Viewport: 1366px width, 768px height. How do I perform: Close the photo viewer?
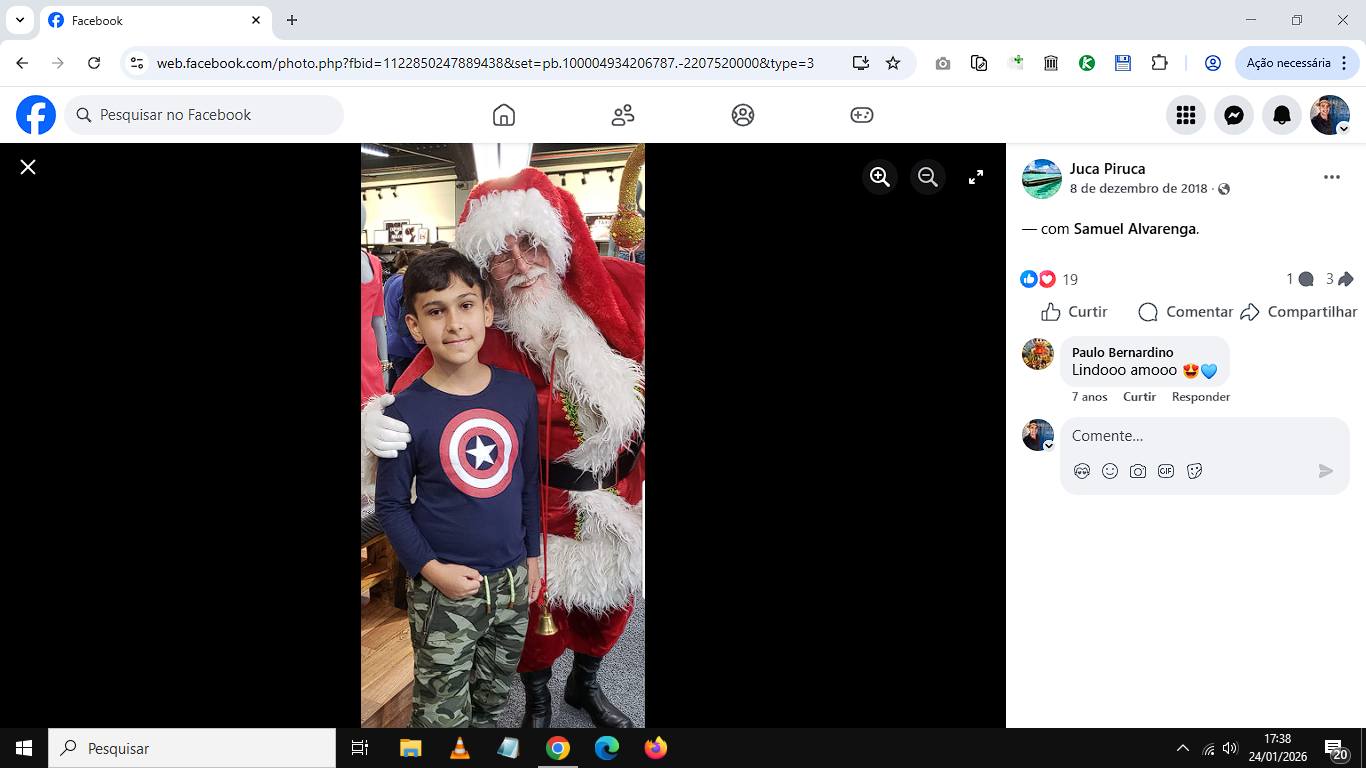28,167
